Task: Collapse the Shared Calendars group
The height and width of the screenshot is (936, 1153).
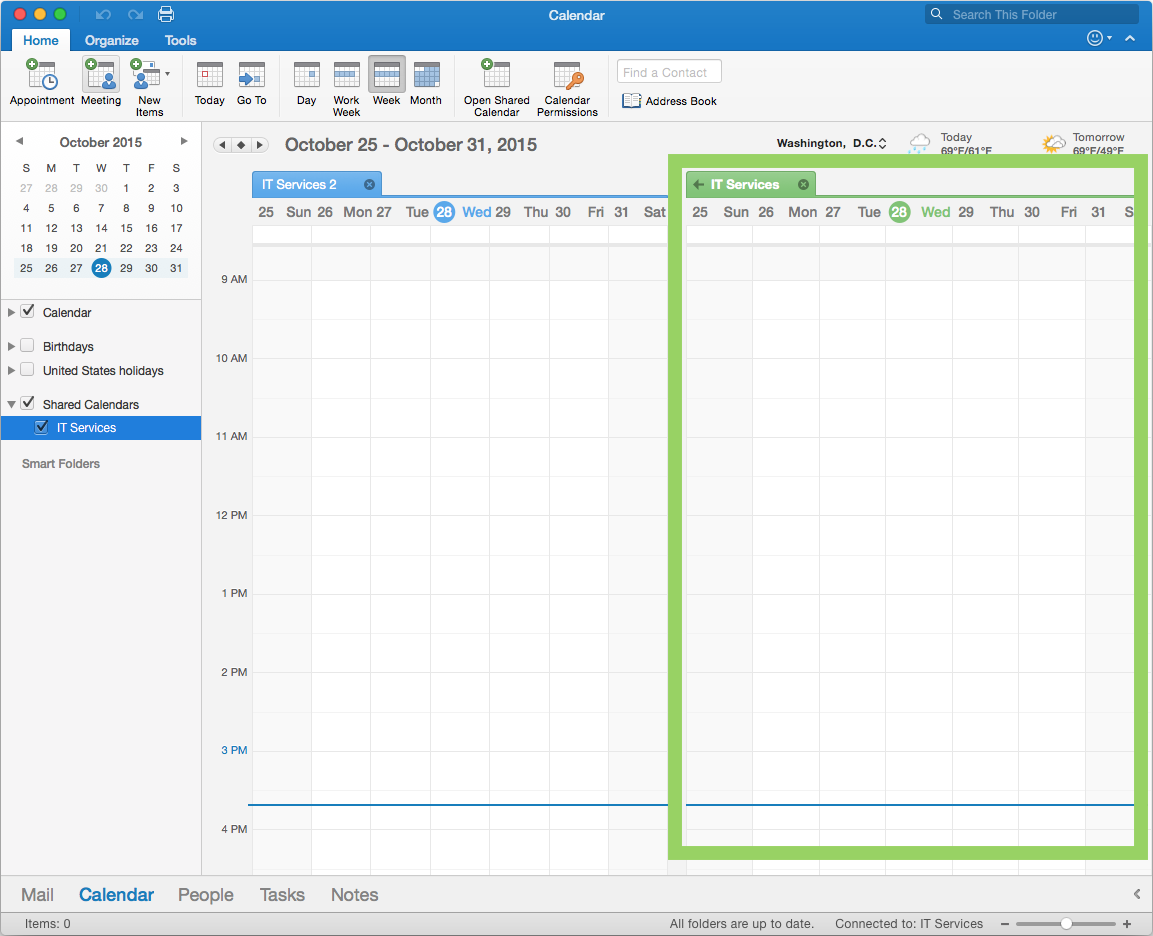Action: (12, 405)
